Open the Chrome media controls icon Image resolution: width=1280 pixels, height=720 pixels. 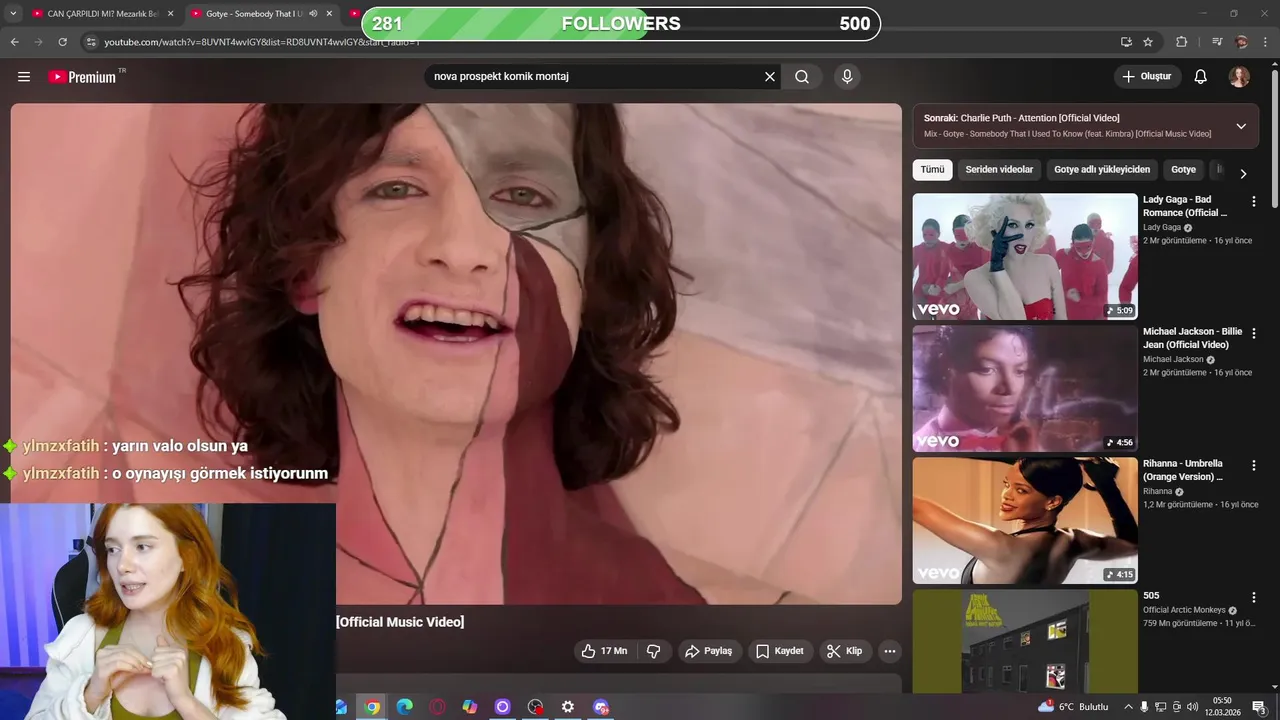click(1217, 42)
